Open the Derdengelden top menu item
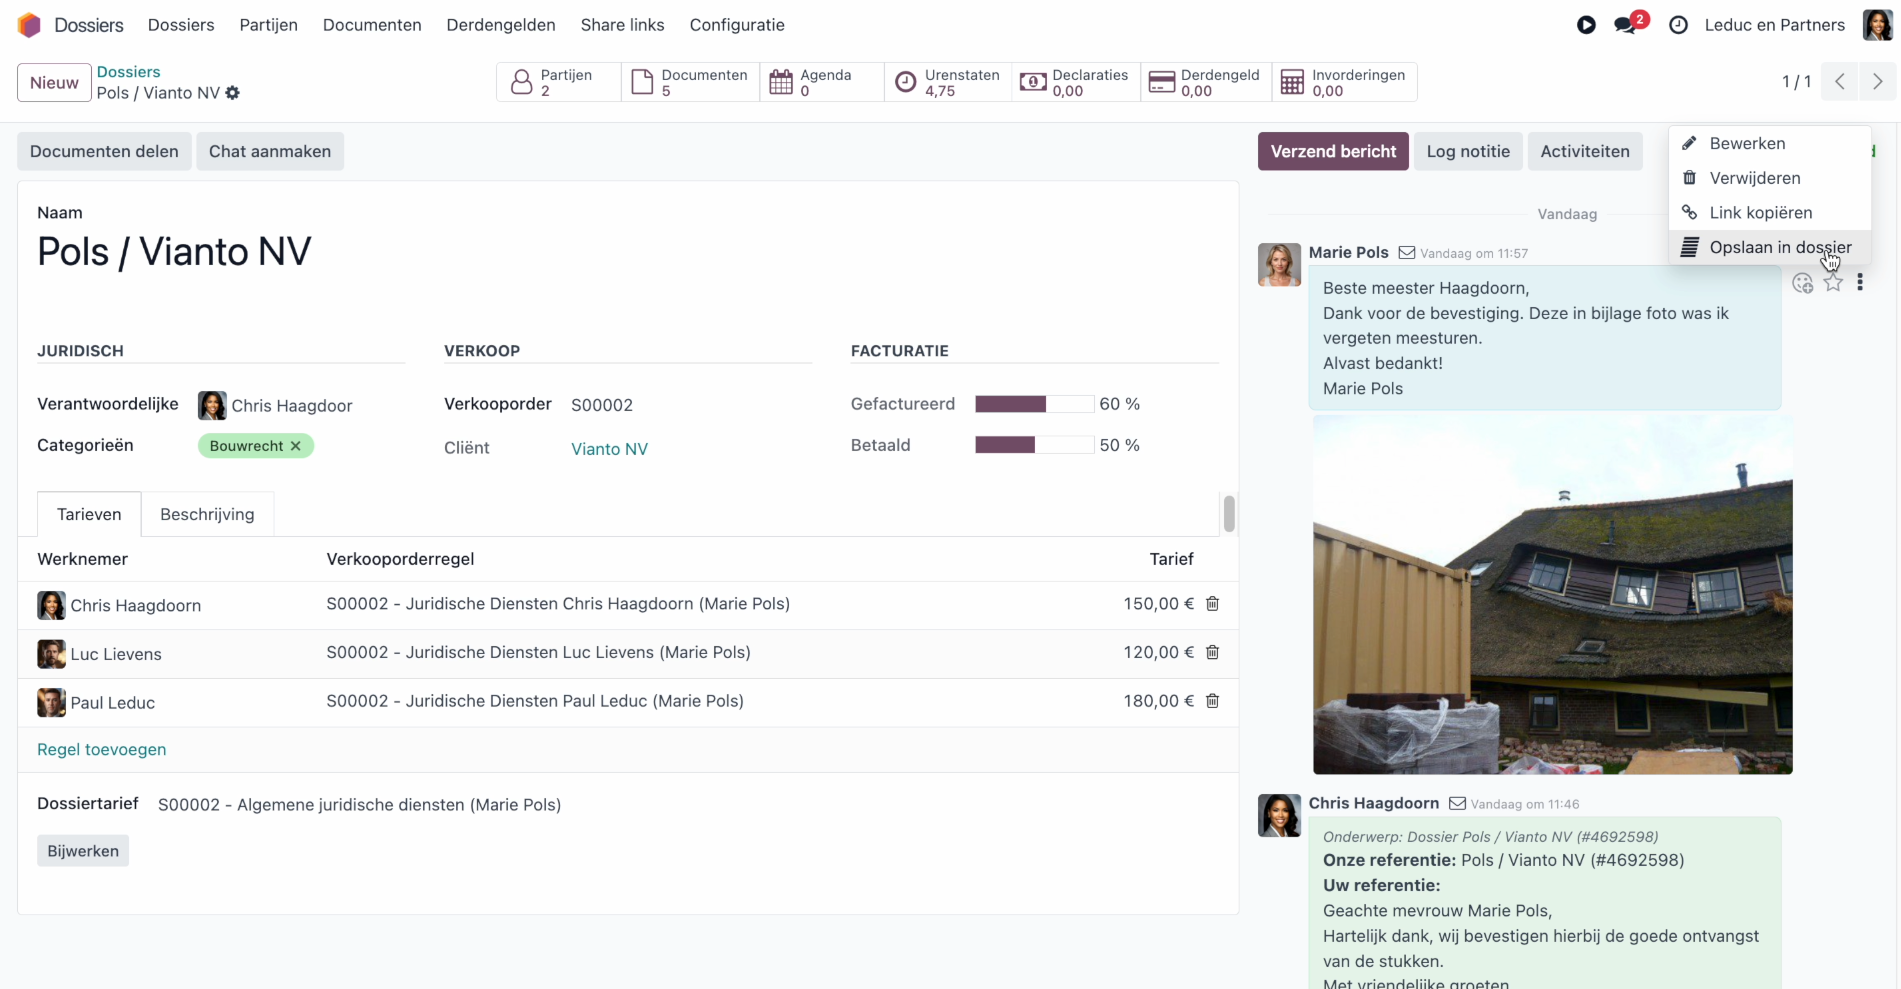This screenshot has width=1901, height=989. pos(501,25)
